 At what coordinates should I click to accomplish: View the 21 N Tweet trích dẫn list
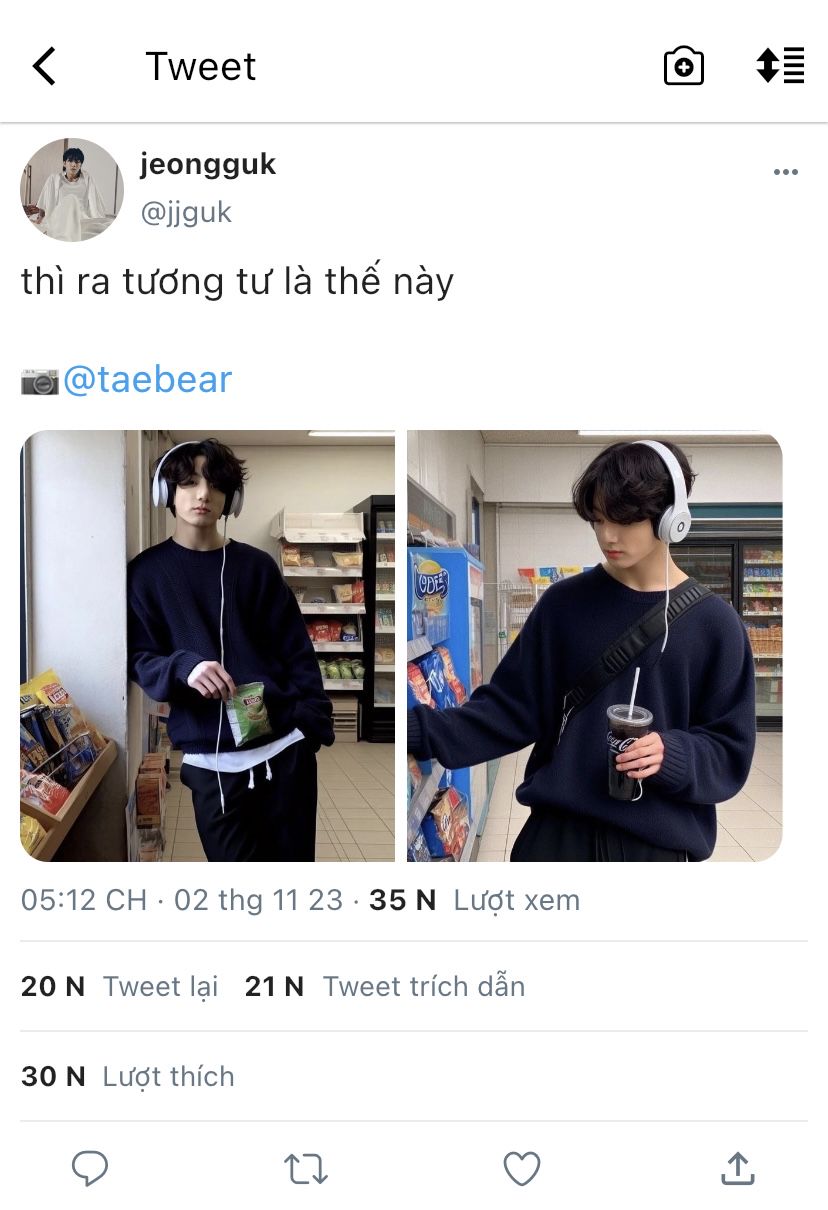[x=385, y=987]
